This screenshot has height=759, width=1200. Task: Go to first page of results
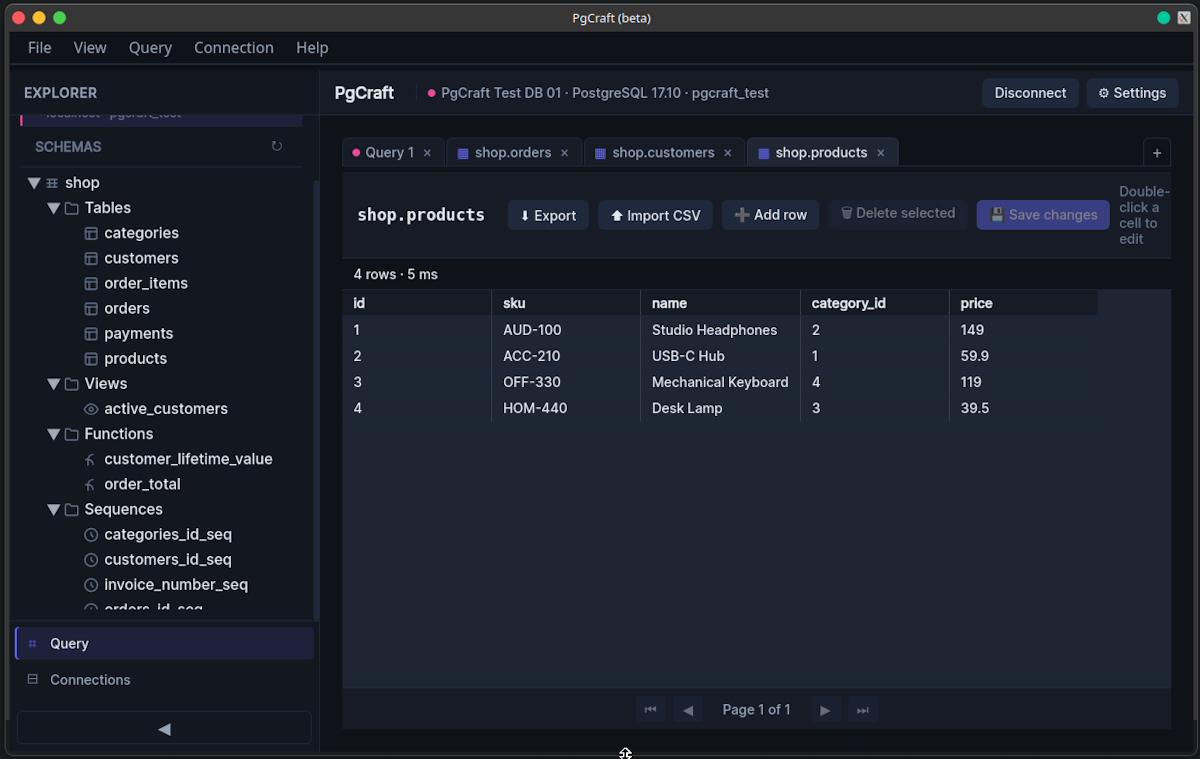coord(650,710)
